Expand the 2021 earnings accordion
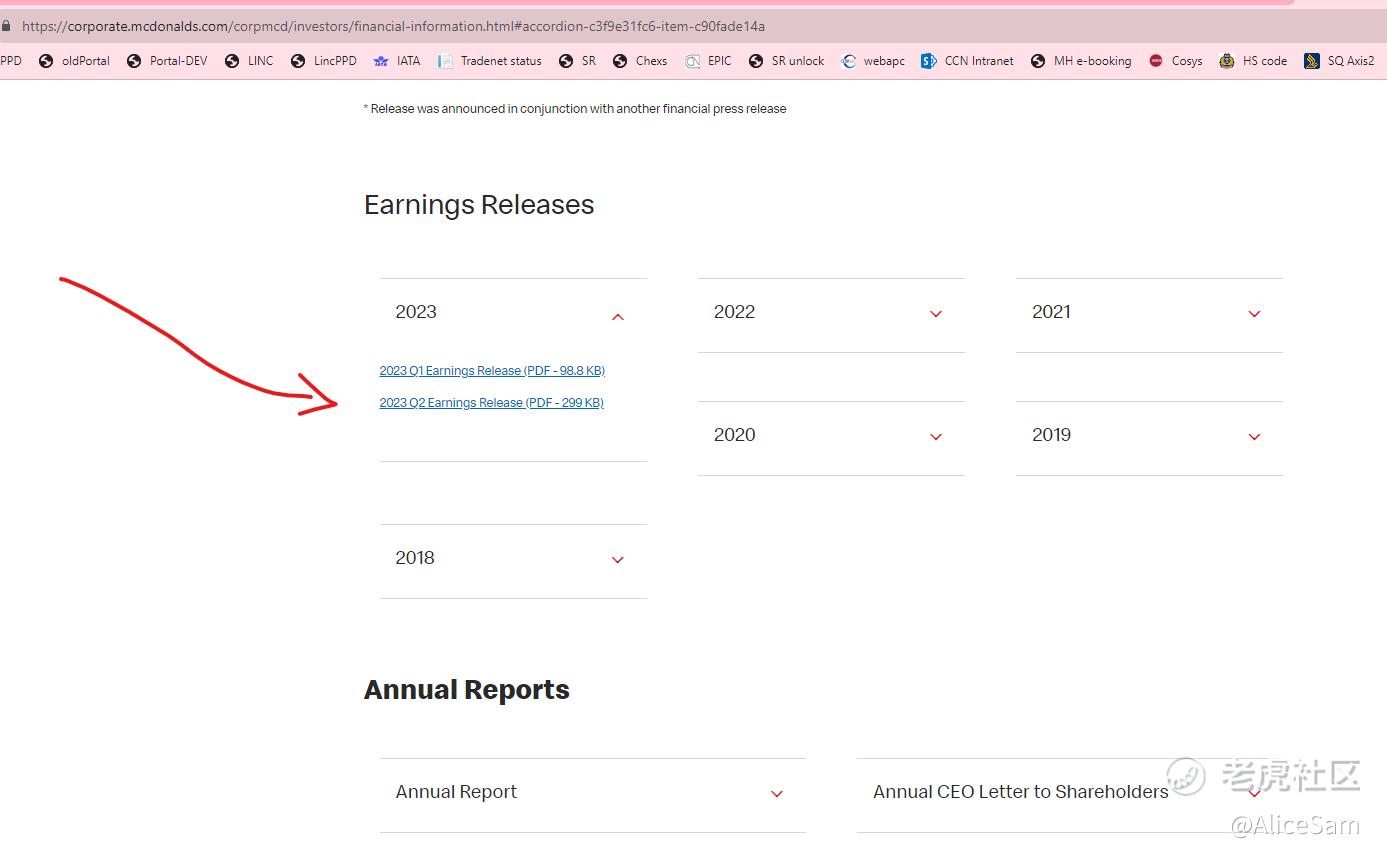Viewport: 1387px width, 856px height. pos(1149,313)
